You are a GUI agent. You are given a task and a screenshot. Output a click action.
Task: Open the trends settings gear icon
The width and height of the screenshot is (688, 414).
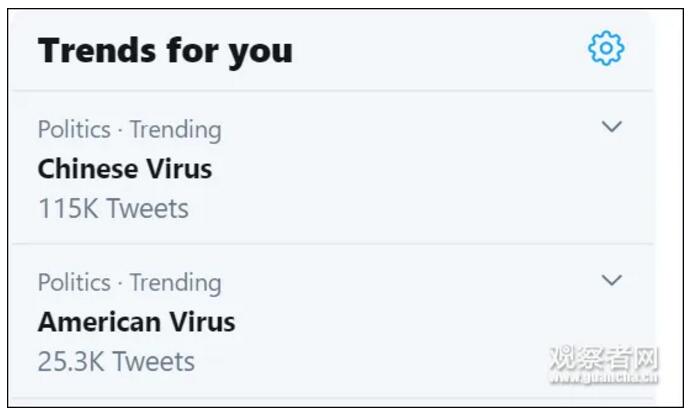(606, 48)
